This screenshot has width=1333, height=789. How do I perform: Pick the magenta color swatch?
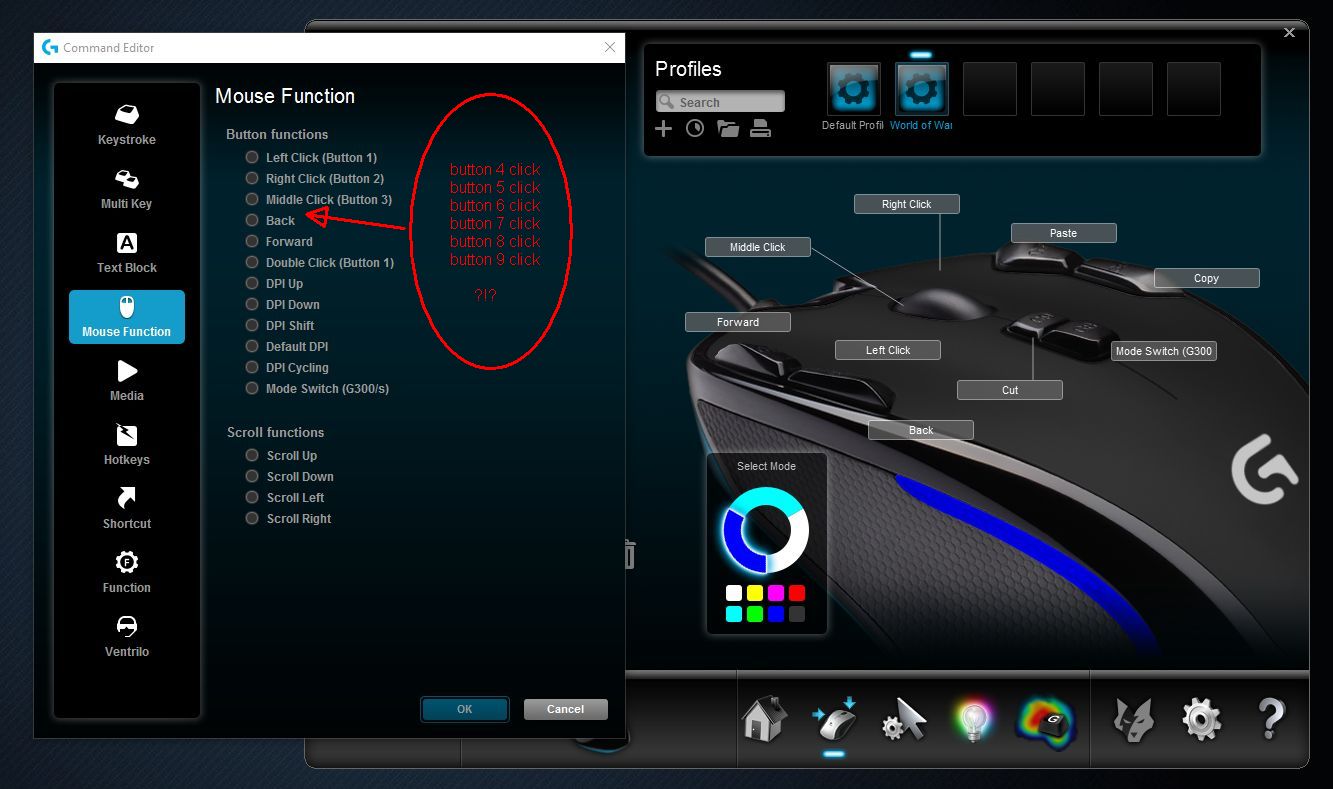click(x=776, y=593)
